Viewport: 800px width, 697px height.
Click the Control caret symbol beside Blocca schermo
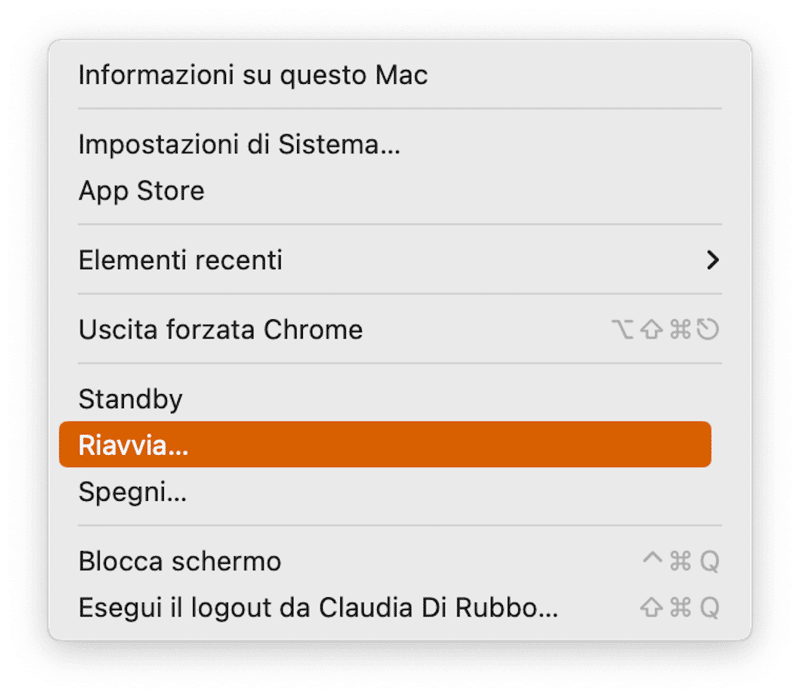(652, 560)
